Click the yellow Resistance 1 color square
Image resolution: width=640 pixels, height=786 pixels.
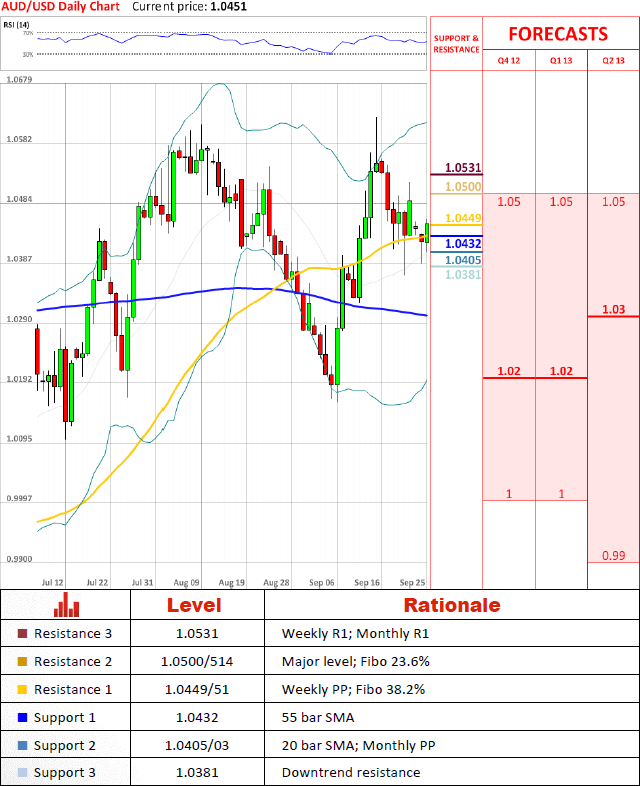pos(23,690)
